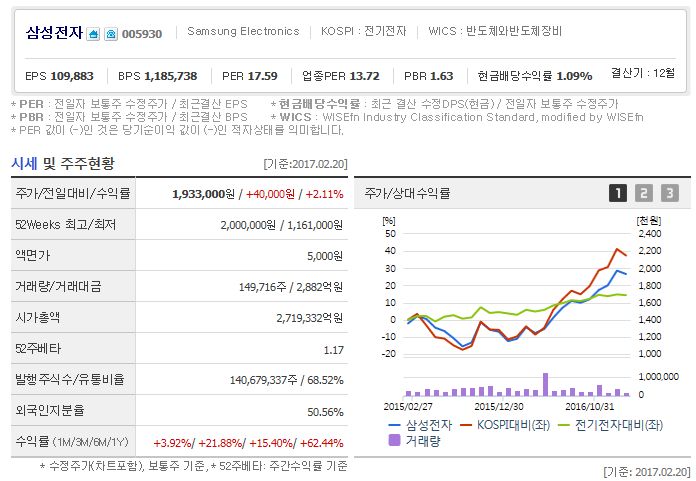
Task: Select 6M return +15.40%
Action: pyautogui.click(x=271, y=443)
